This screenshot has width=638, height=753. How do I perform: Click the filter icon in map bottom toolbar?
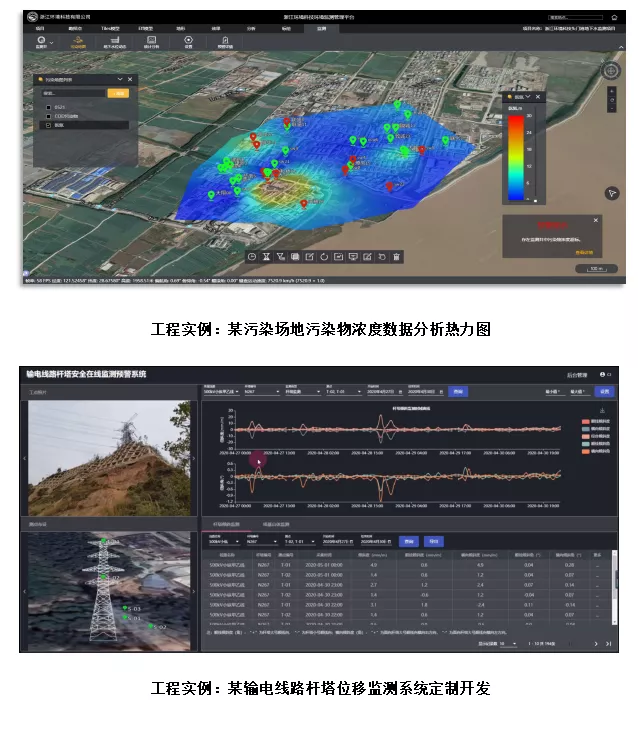click(280, 257)
